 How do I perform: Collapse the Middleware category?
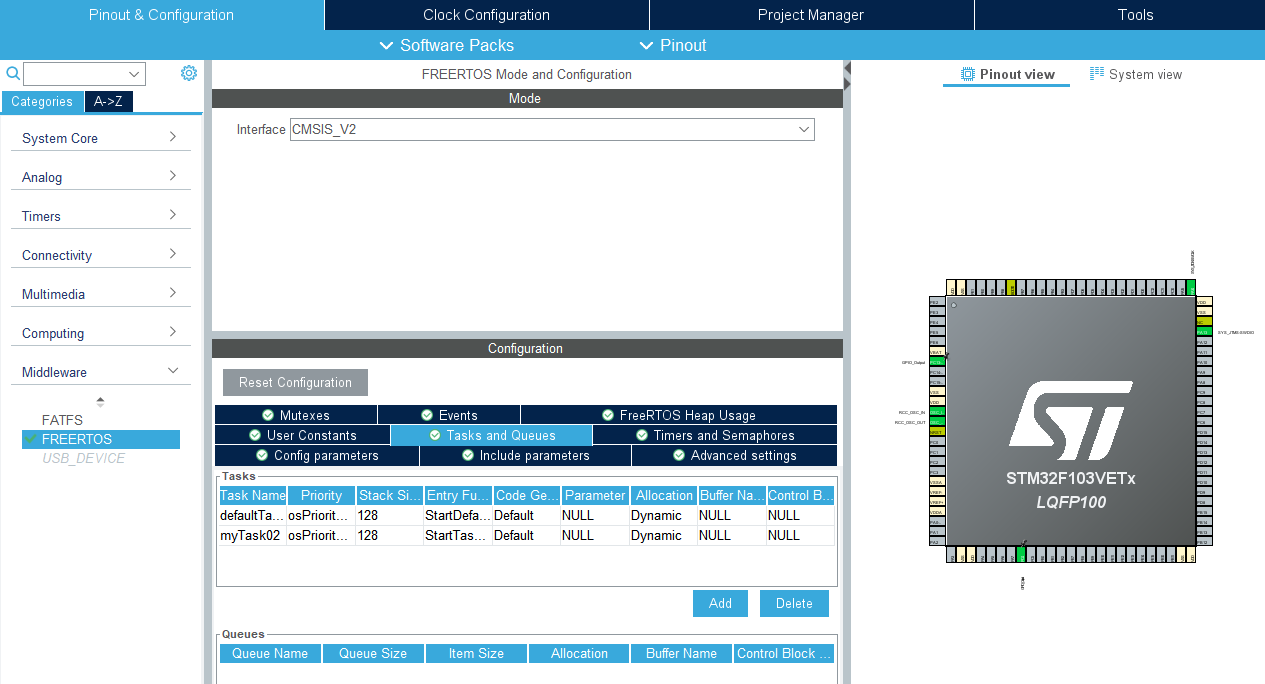click(172, 370)
